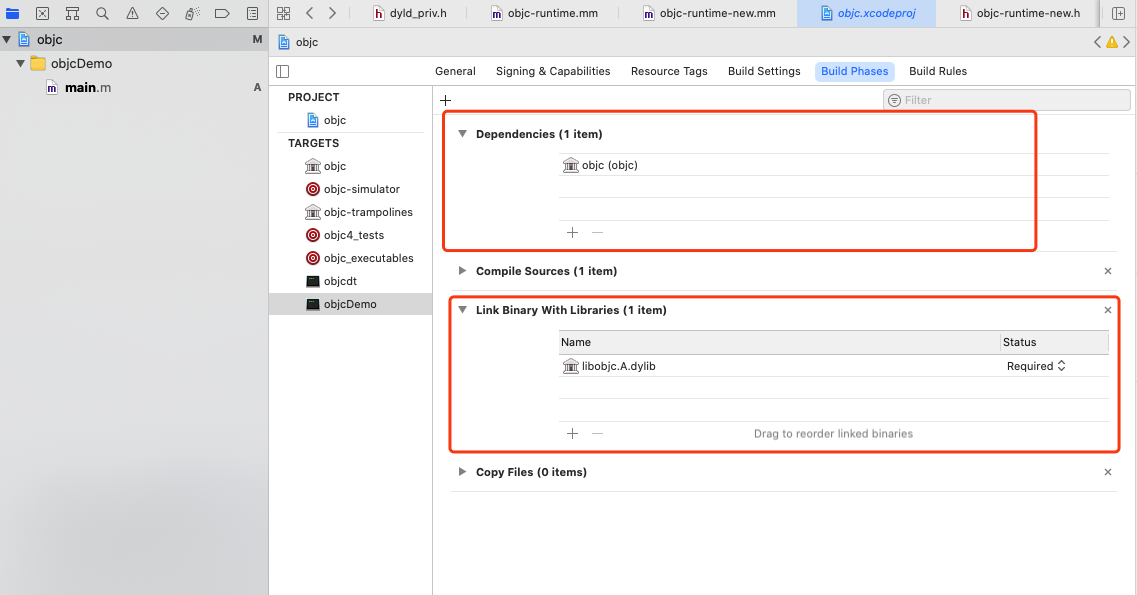Select the objcdt target

(x=340, y=281)
